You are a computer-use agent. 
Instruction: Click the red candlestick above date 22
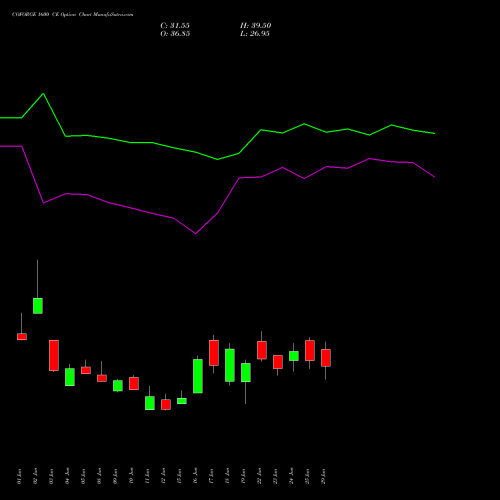pos(262,350)
